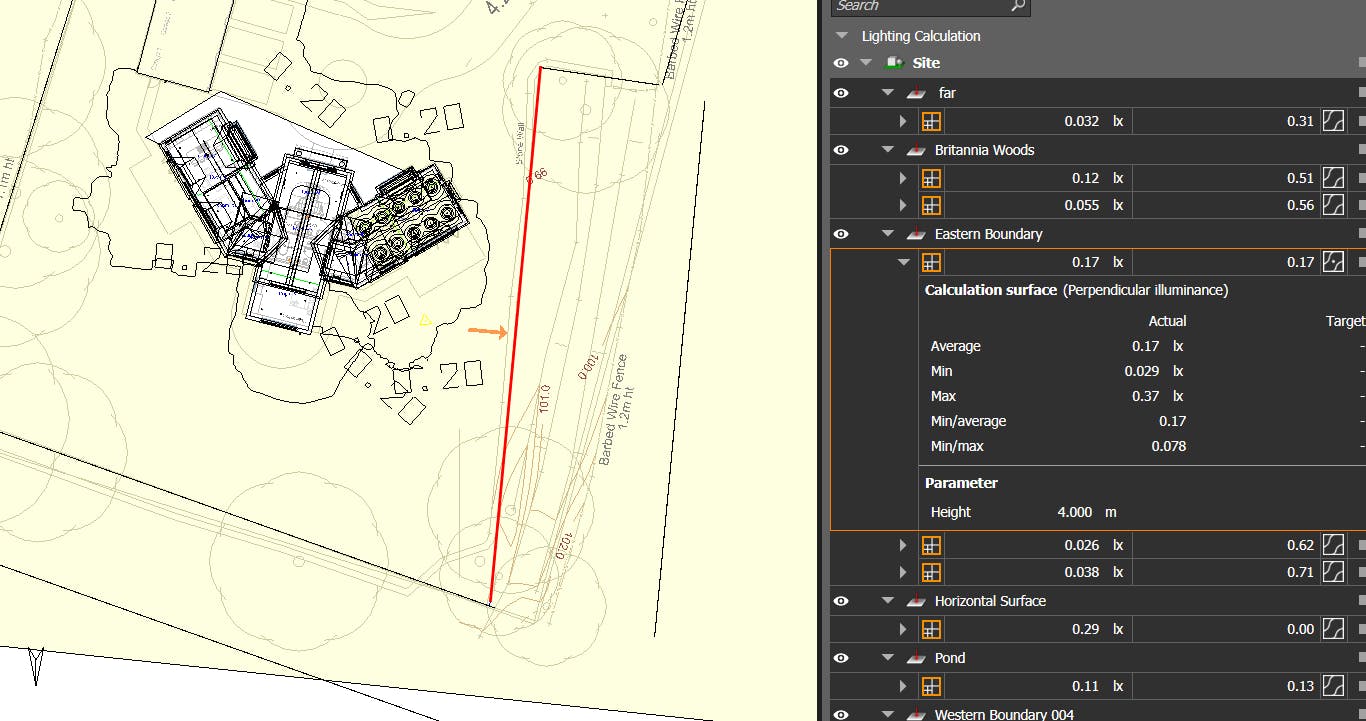Click grid icon in Horizontal Surface 0.29 lx row
Screen dimensions: 1366x721
pos(931,629)
